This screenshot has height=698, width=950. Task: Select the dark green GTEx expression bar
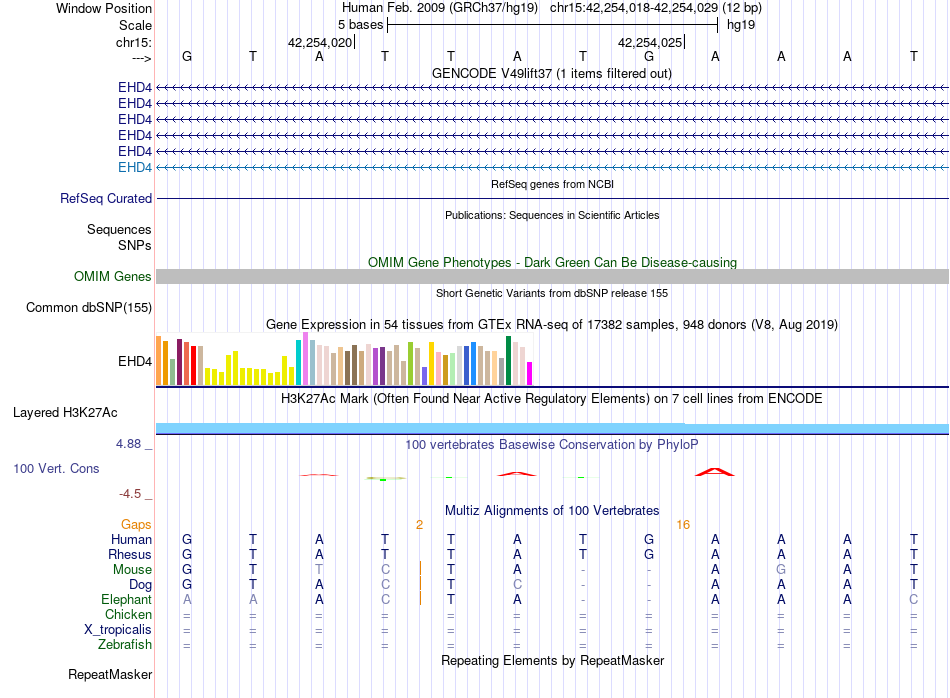508,361
